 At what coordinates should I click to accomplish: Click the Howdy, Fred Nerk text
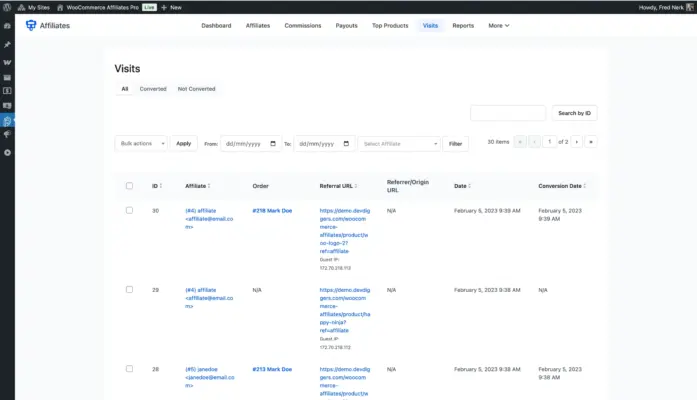point(661,8)
